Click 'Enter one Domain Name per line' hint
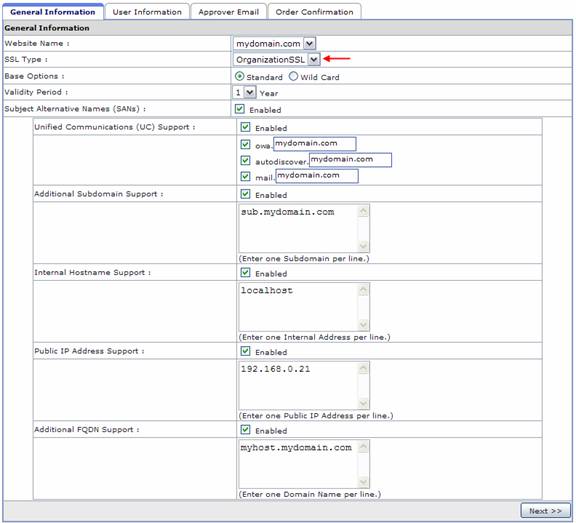The image size is (576, 523). point(310,494)
